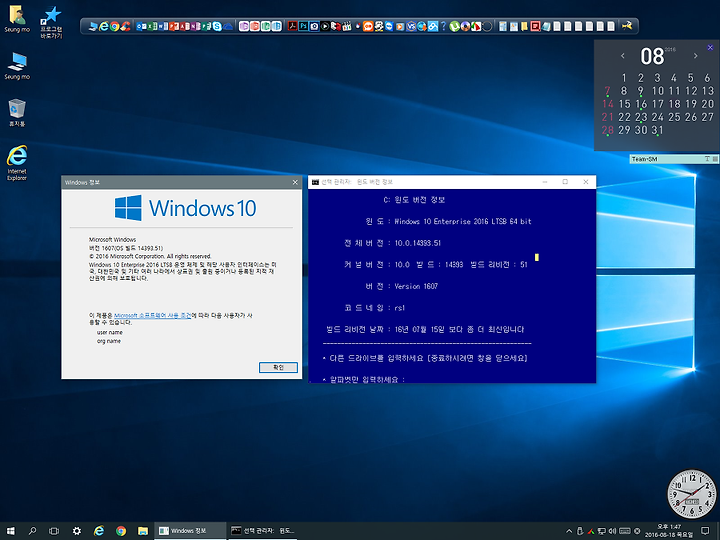
Task: Click the blue question mark help icon
Action: 444,26
